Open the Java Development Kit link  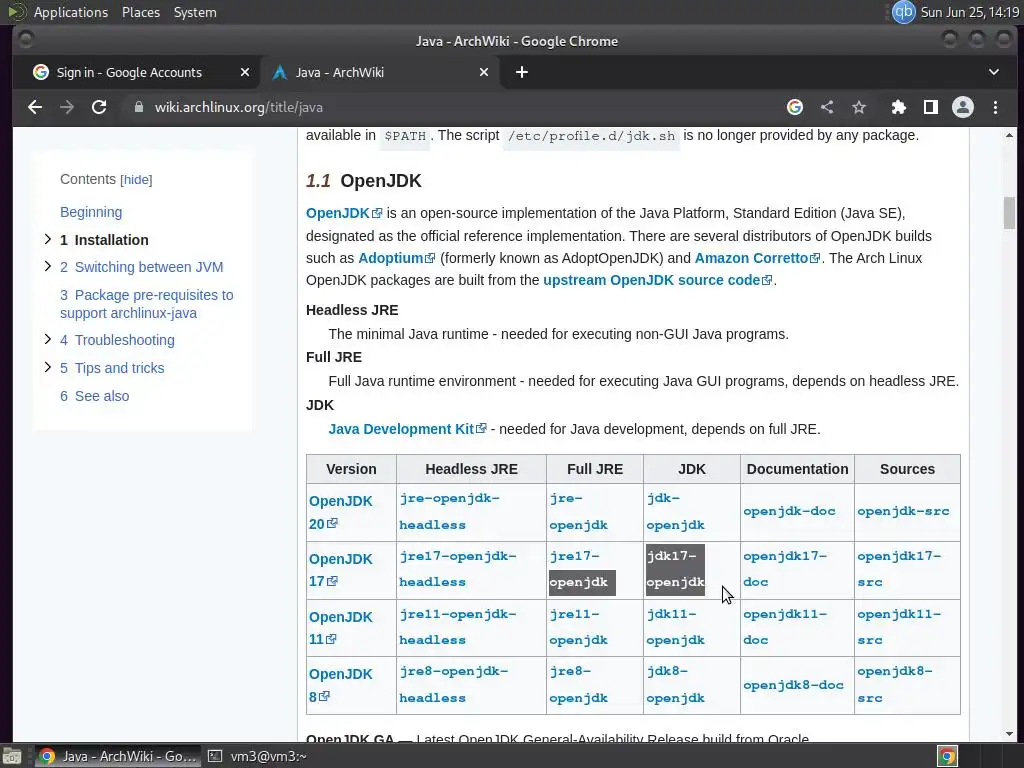pyautogui.click(x=407, y=429)
